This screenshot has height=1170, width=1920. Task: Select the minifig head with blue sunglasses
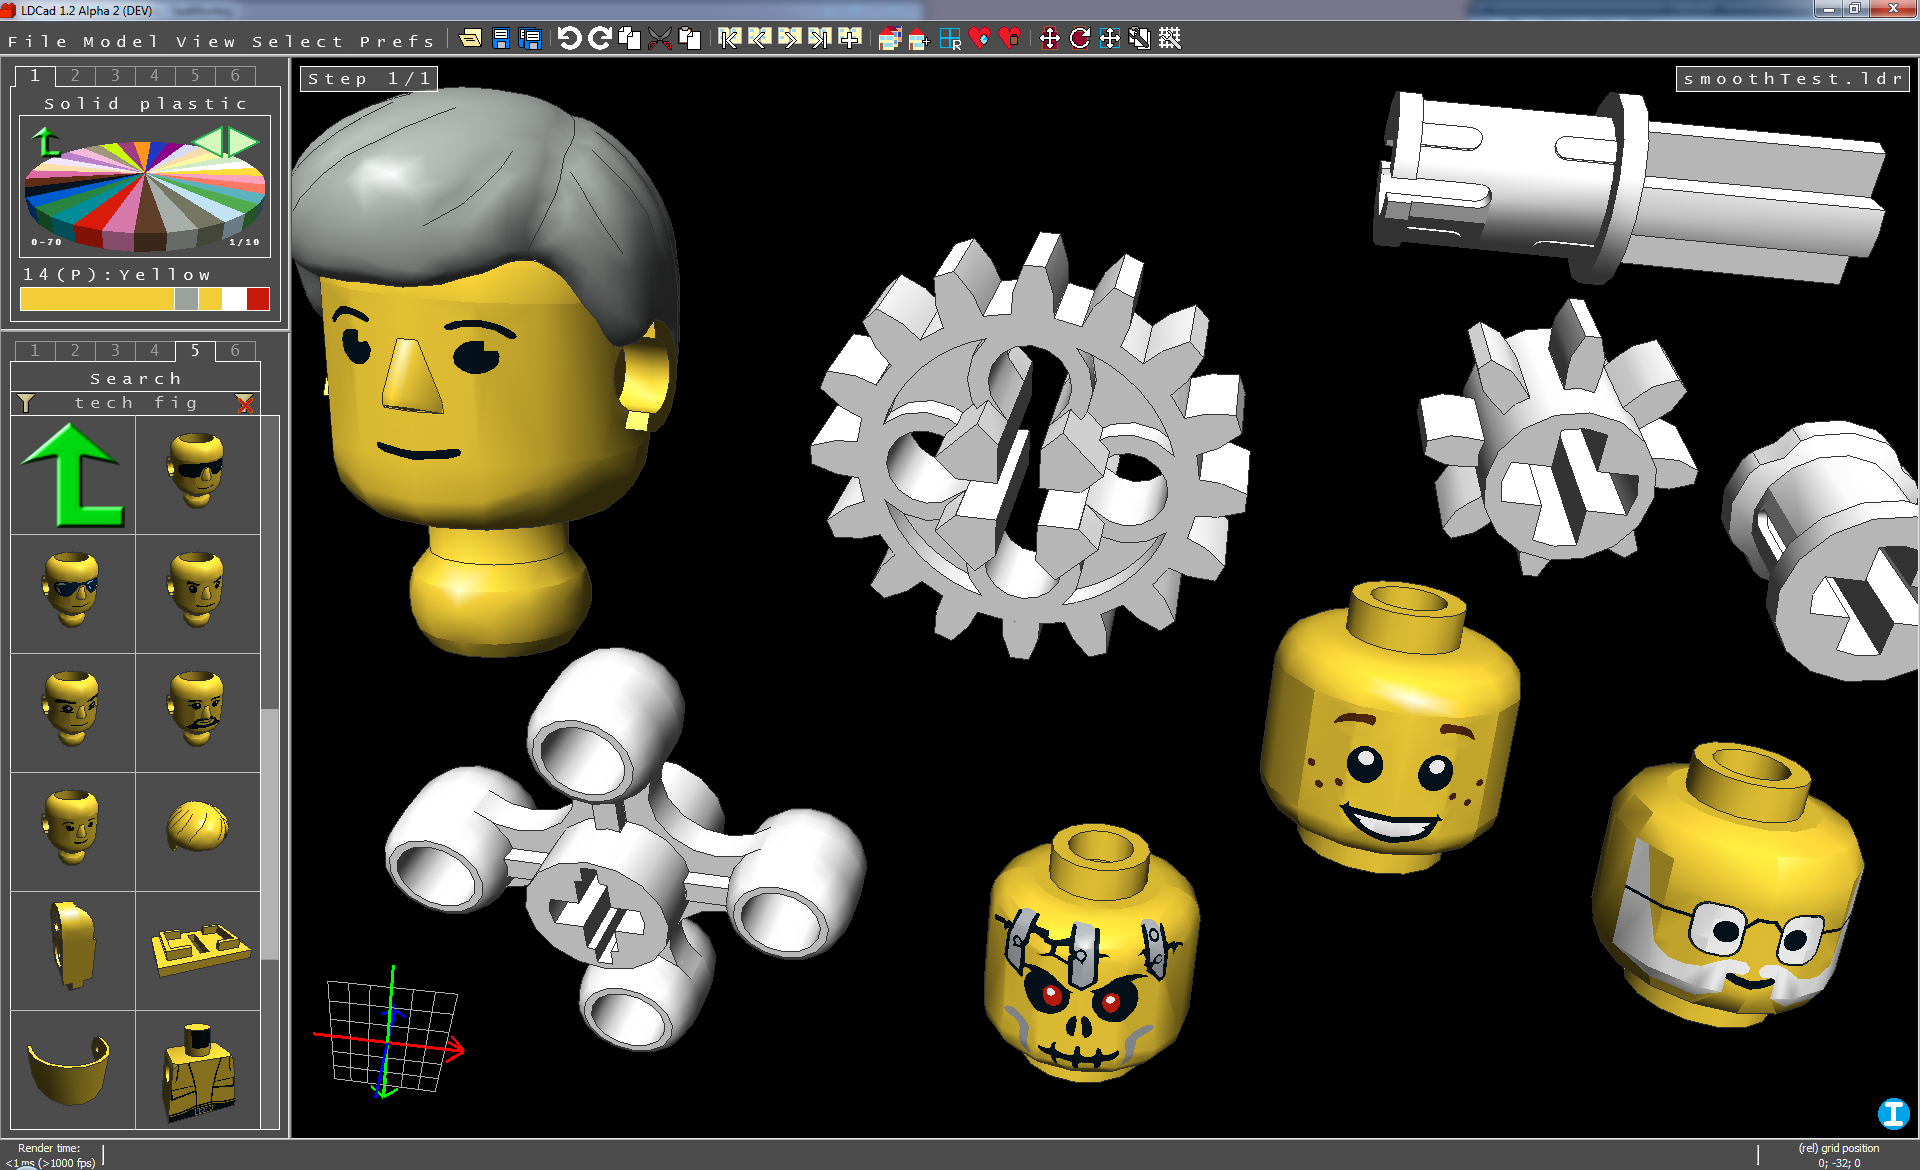73,594
